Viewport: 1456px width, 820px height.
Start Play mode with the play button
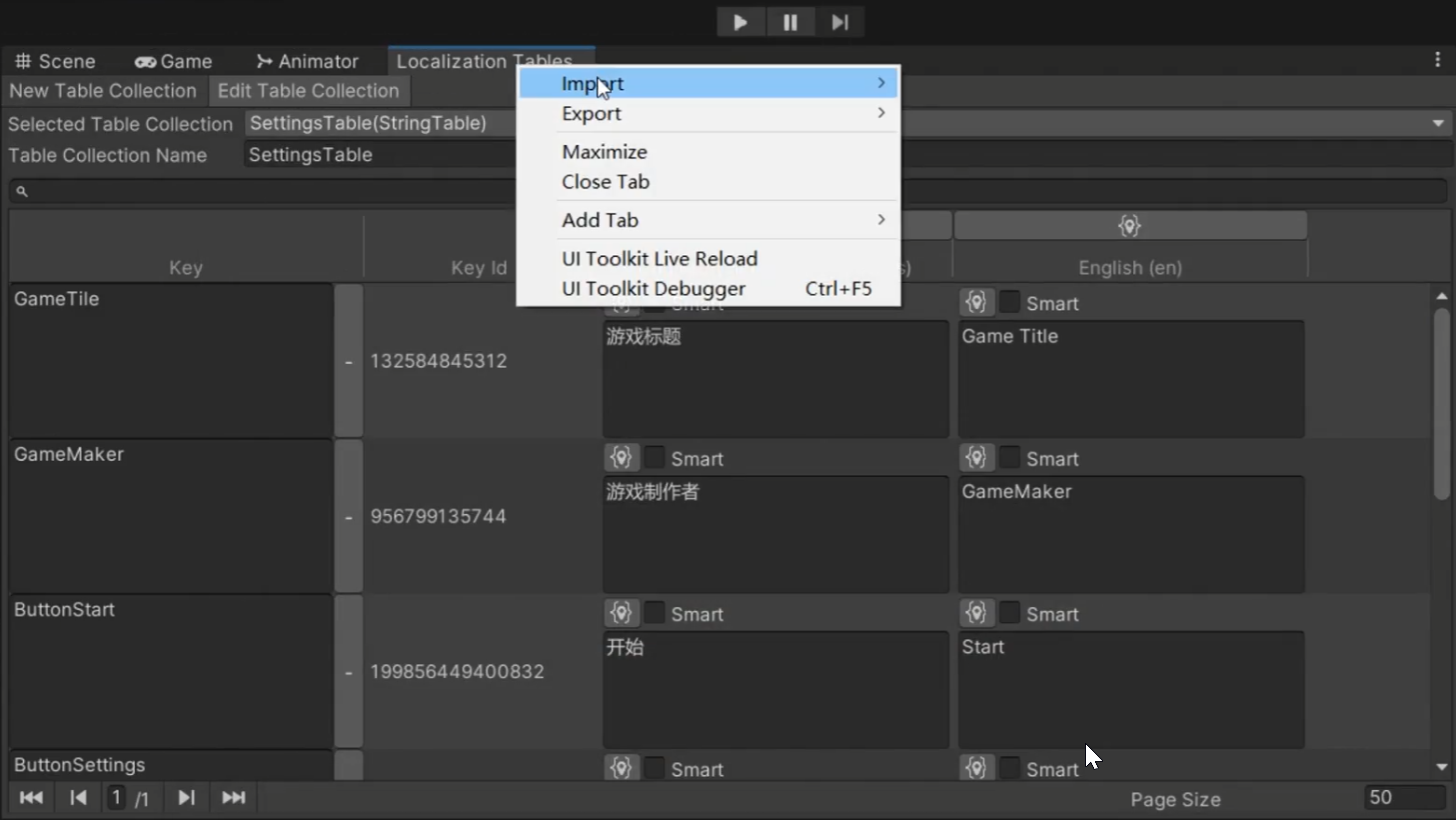[x=741, y=22]
